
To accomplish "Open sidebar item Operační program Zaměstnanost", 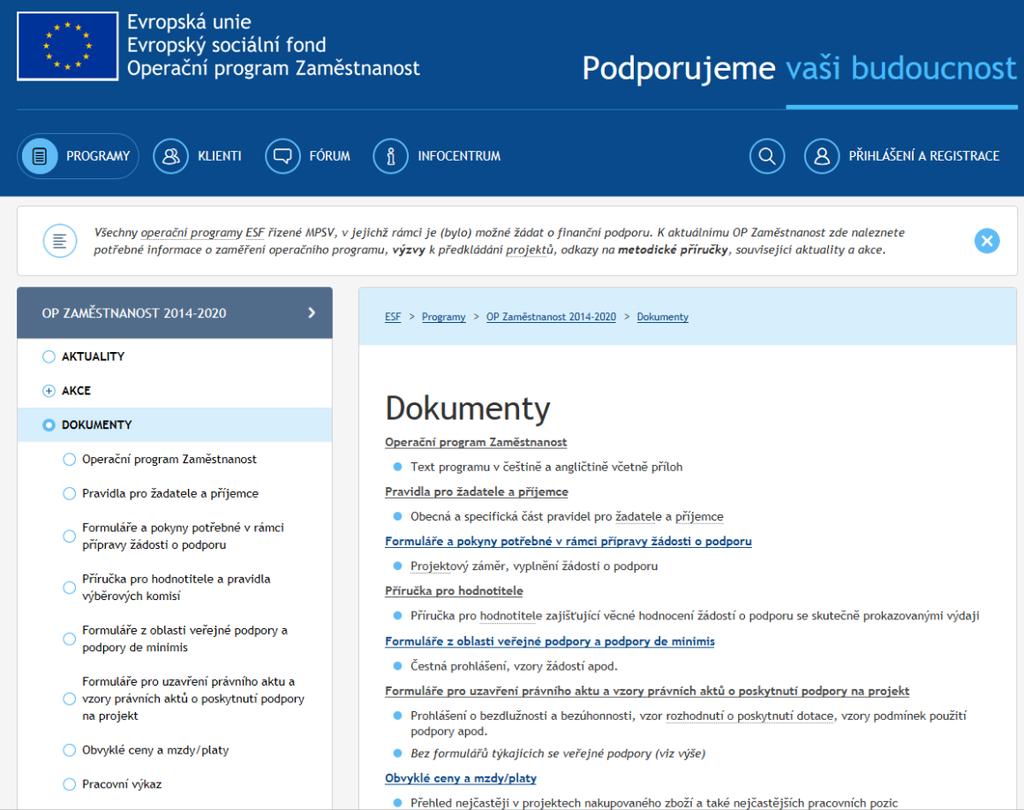I will pos(169,459).
